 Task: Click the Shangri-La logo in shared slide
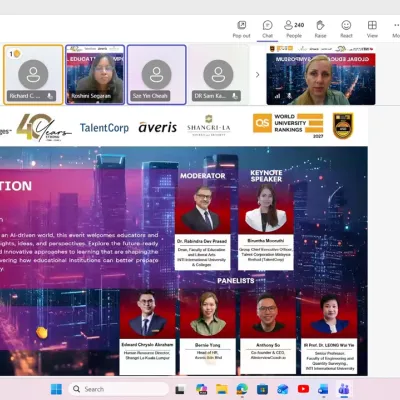[209, 125]
